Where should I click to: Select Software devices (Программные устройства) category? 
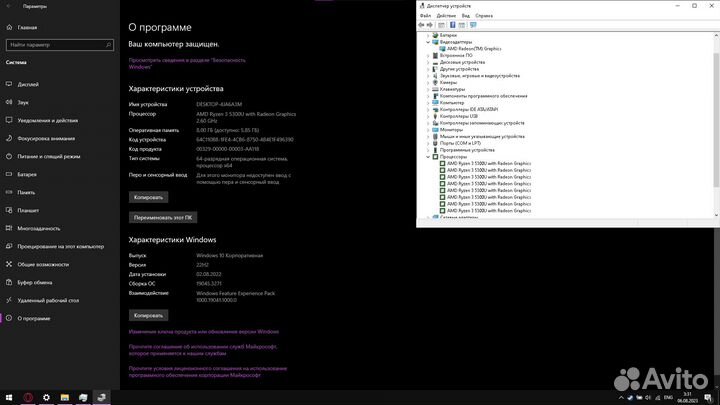[467, 150]
